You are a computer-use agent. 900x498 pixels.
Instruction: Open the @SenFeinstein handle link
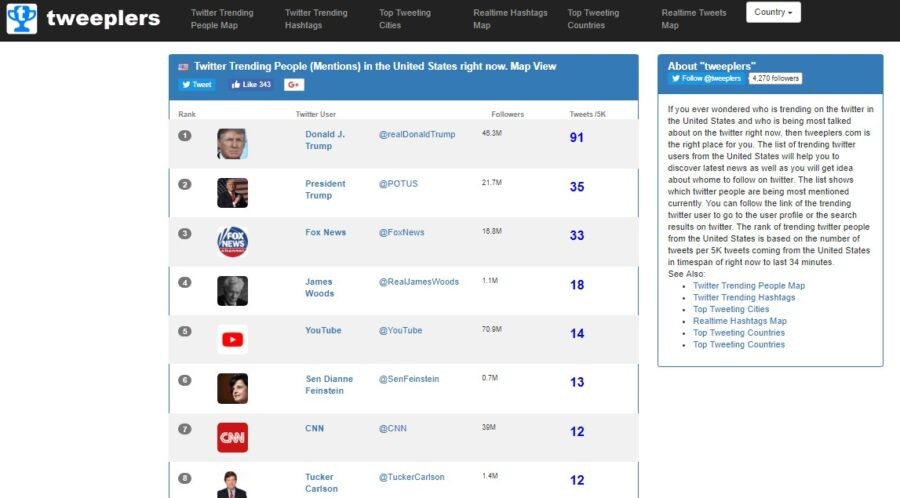pos(409,379)
